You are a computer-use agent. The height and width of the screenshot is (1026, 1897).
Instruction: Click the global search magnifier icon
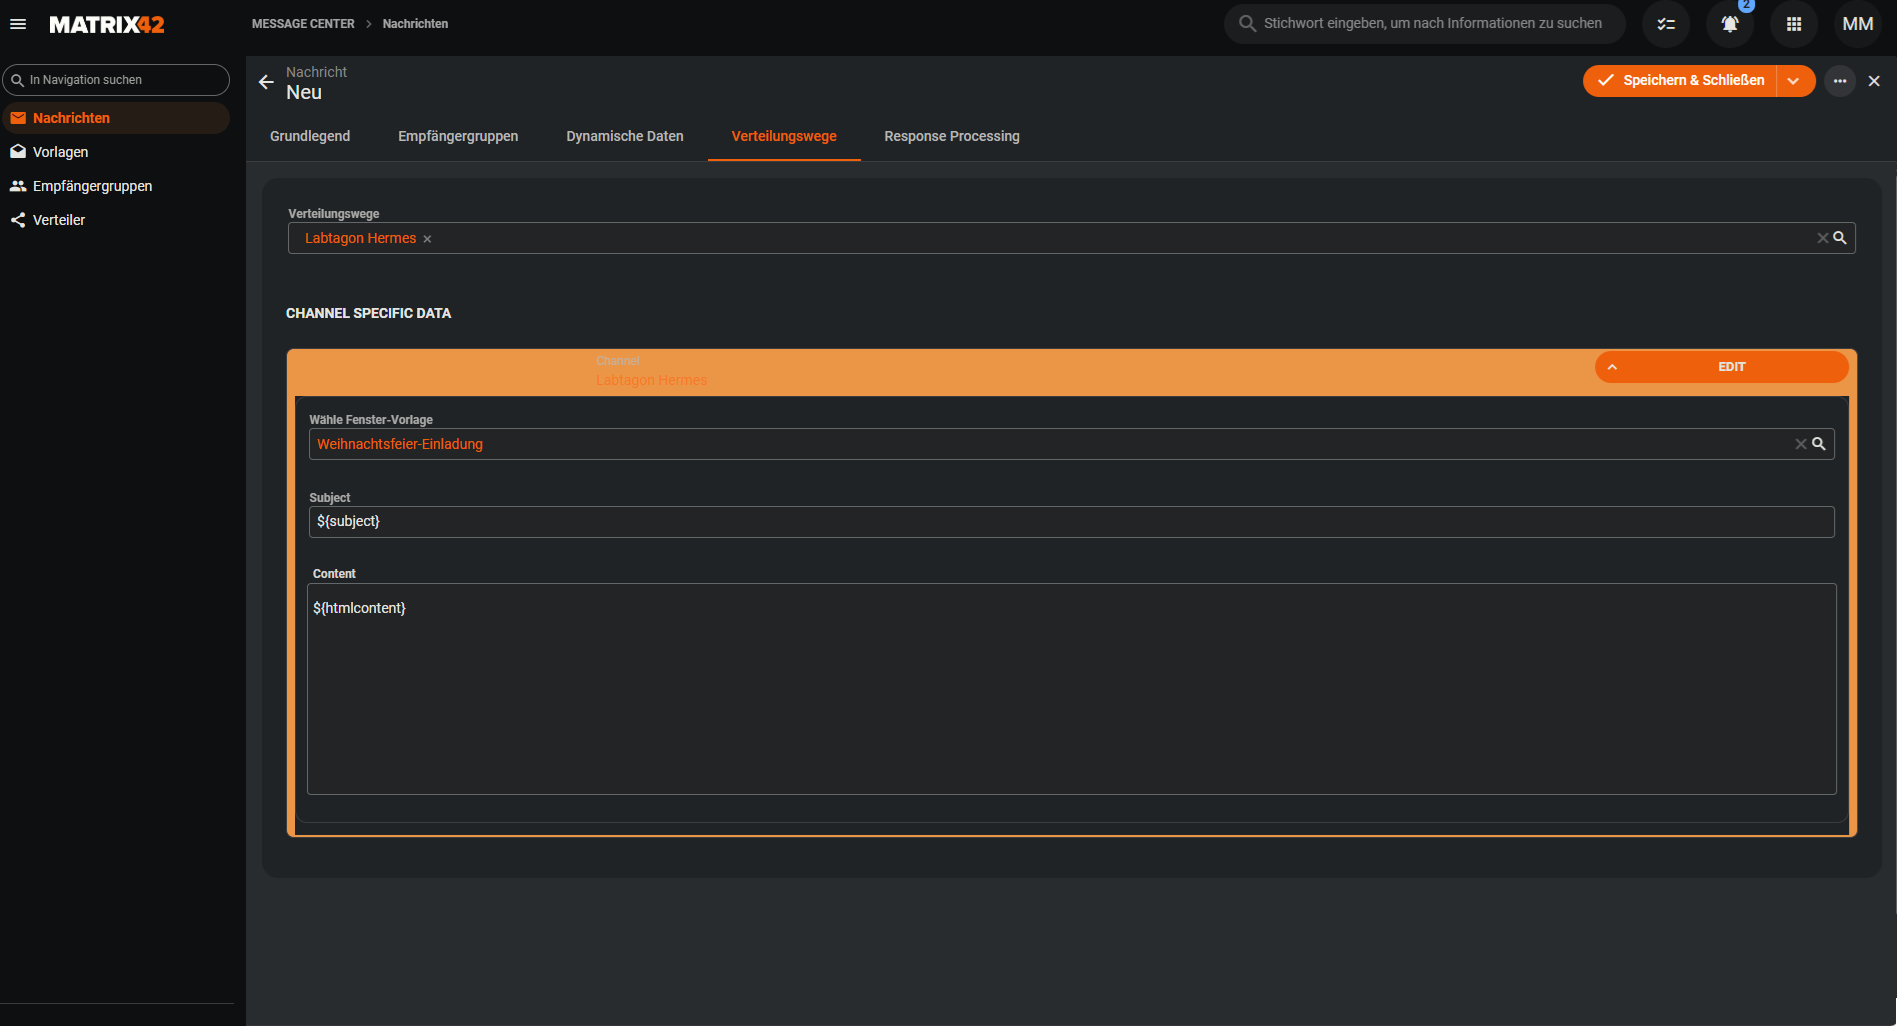[1247, 23]
